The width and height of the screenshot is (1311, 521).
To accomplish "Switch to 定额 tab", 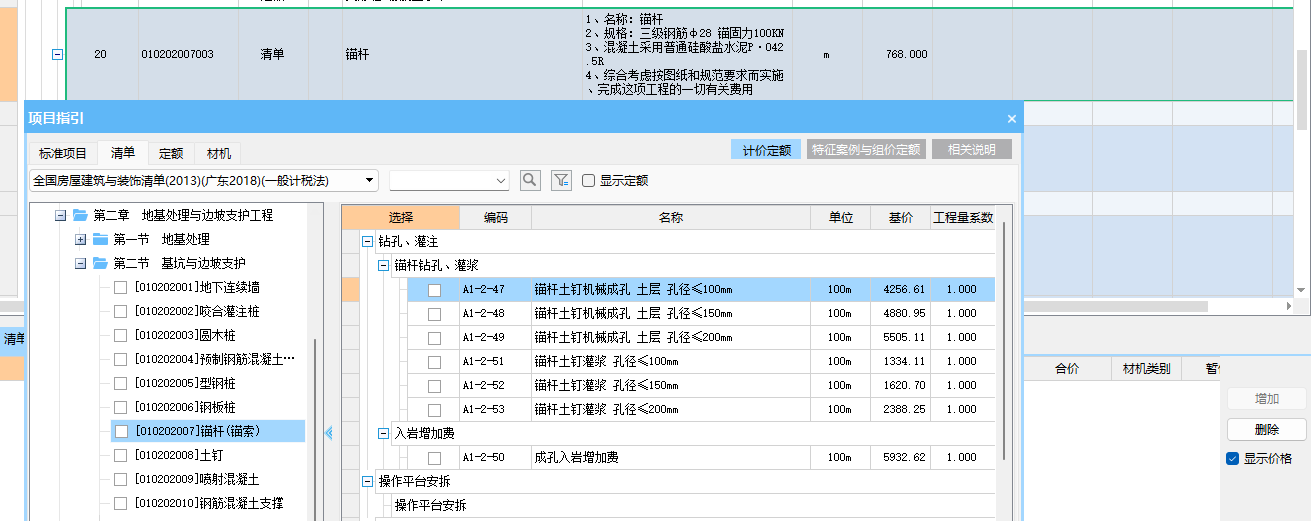I will point(171,153).
